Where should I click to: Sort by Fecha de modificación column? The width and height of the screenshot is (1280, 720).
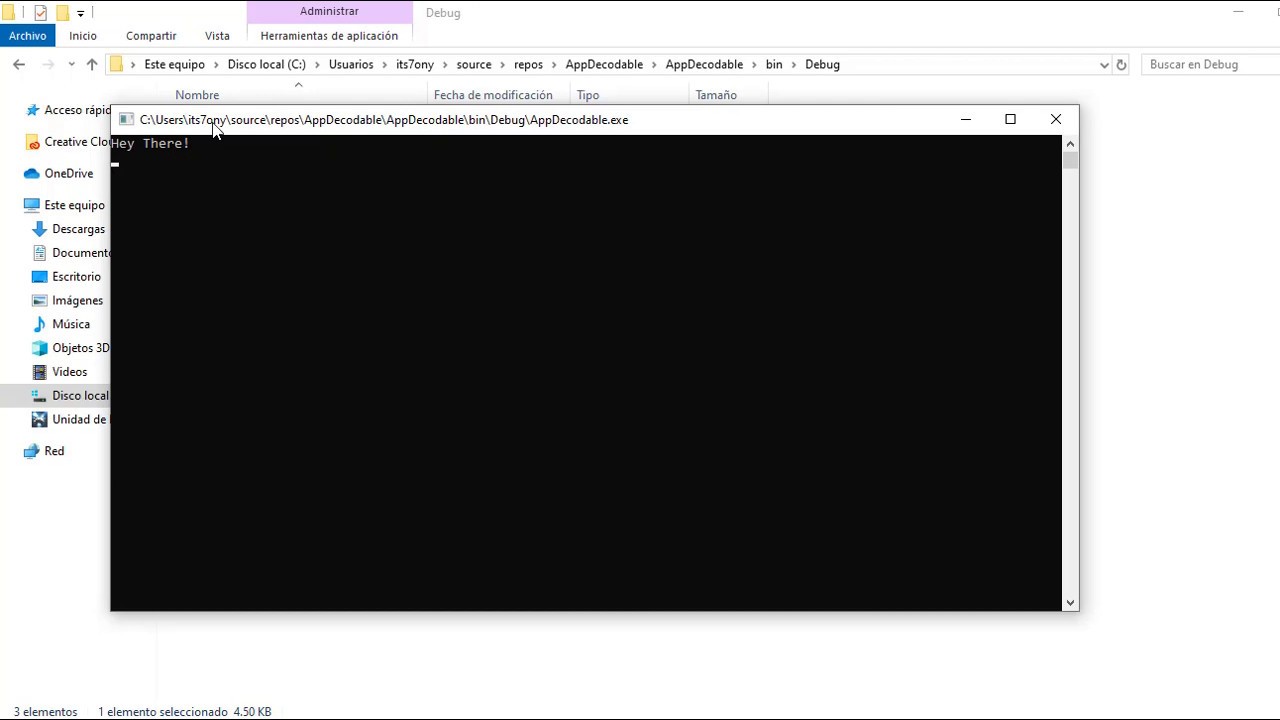pyautogui.click(x=493, y=95)
